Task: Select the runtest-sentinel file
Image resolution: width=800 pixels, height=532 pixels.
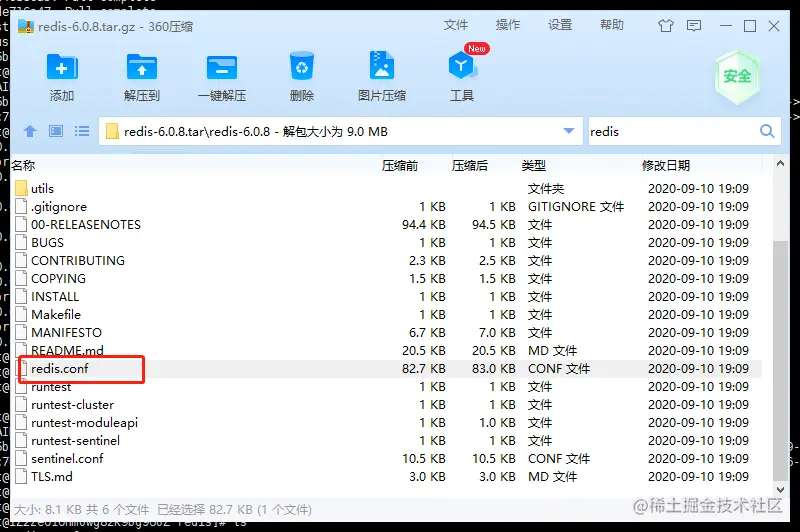Action: coord(76,440)
